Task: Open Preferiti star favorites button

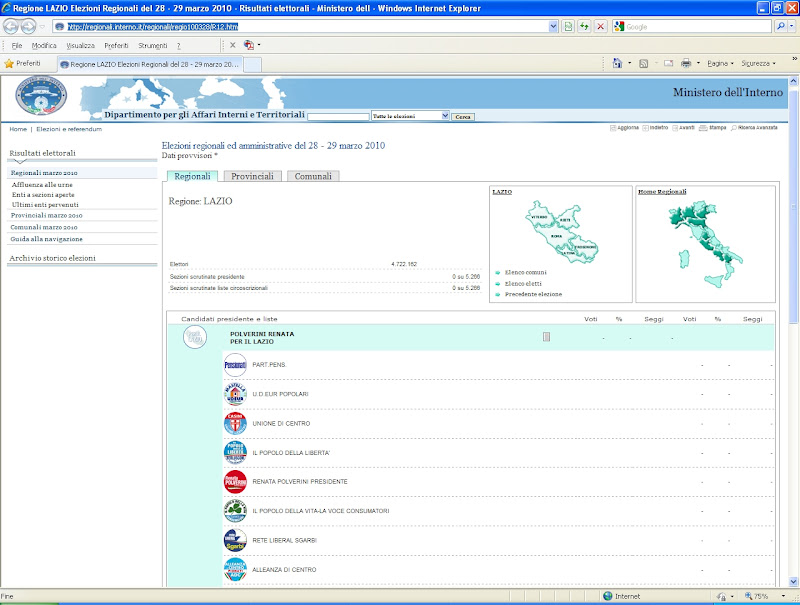Action: (23, 63)
